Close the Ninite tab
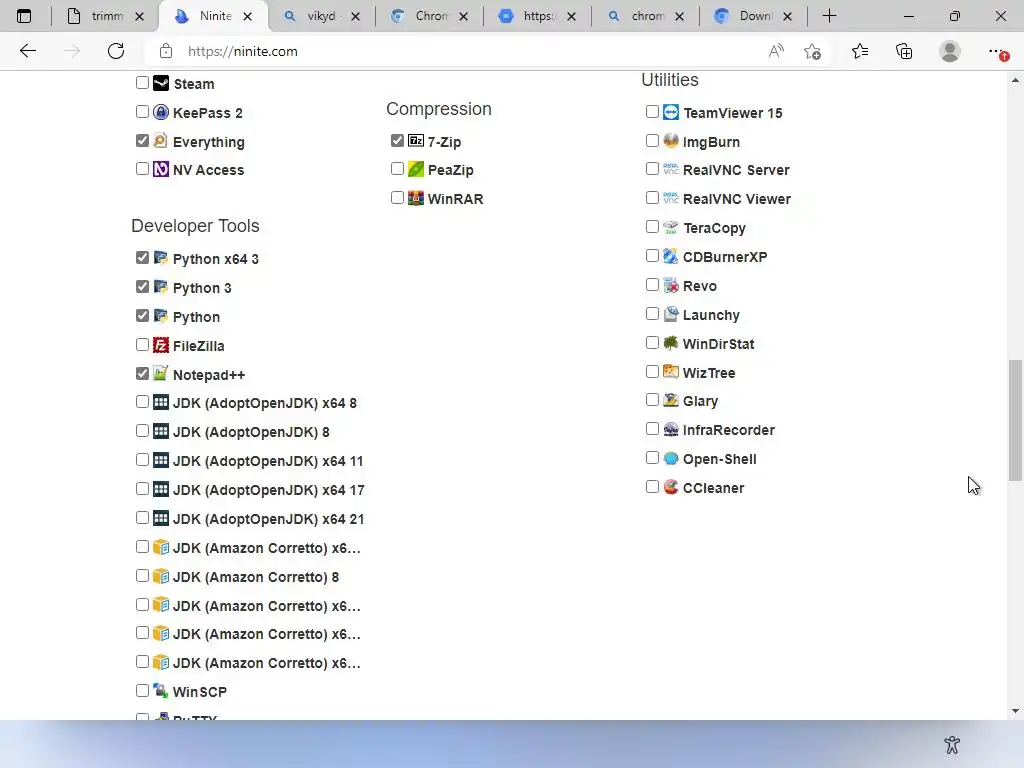This screenshot has width=1024, height=768. point(248,17)
